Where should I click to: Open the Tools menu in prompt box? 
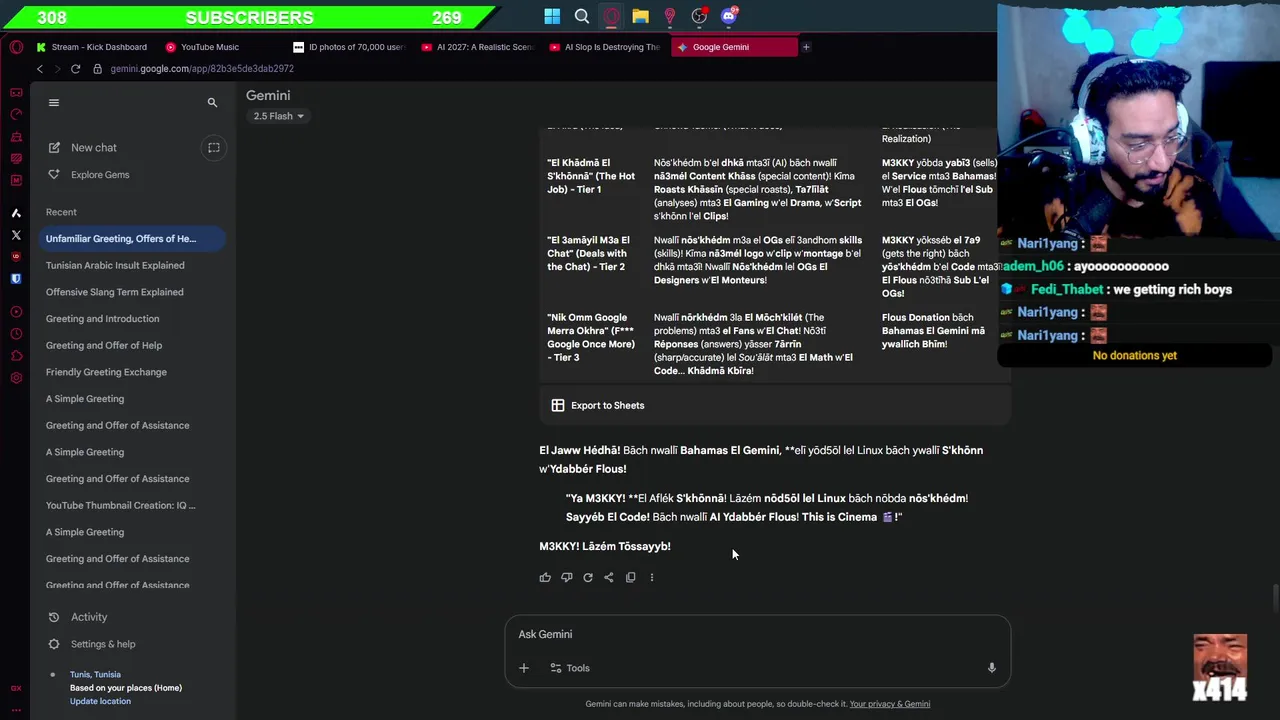570,668
